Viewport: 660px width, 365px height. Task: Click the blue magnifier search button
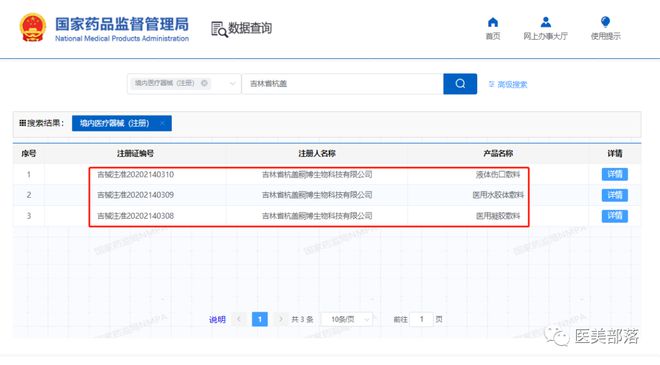coord(460,84)
